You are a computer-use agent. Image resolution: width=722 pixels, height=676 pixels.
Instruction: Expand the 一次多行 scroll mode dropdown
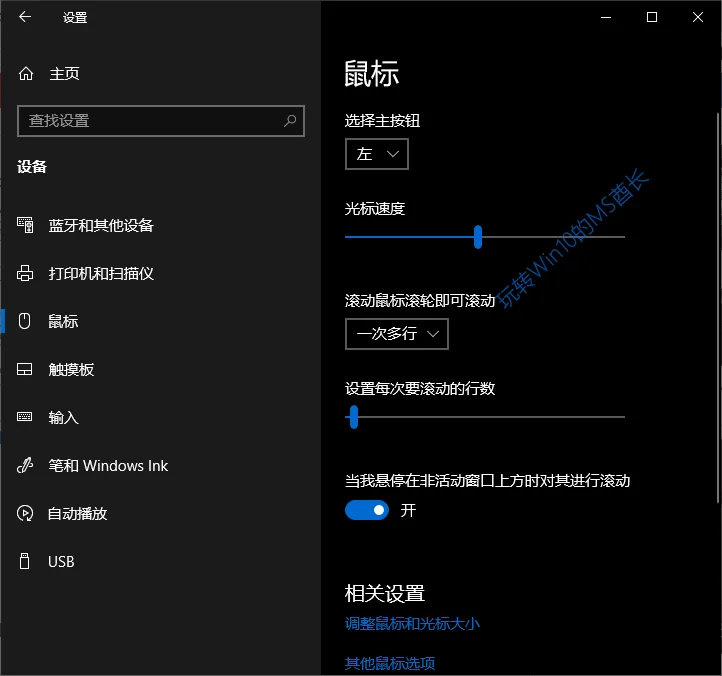coord(397,334)
